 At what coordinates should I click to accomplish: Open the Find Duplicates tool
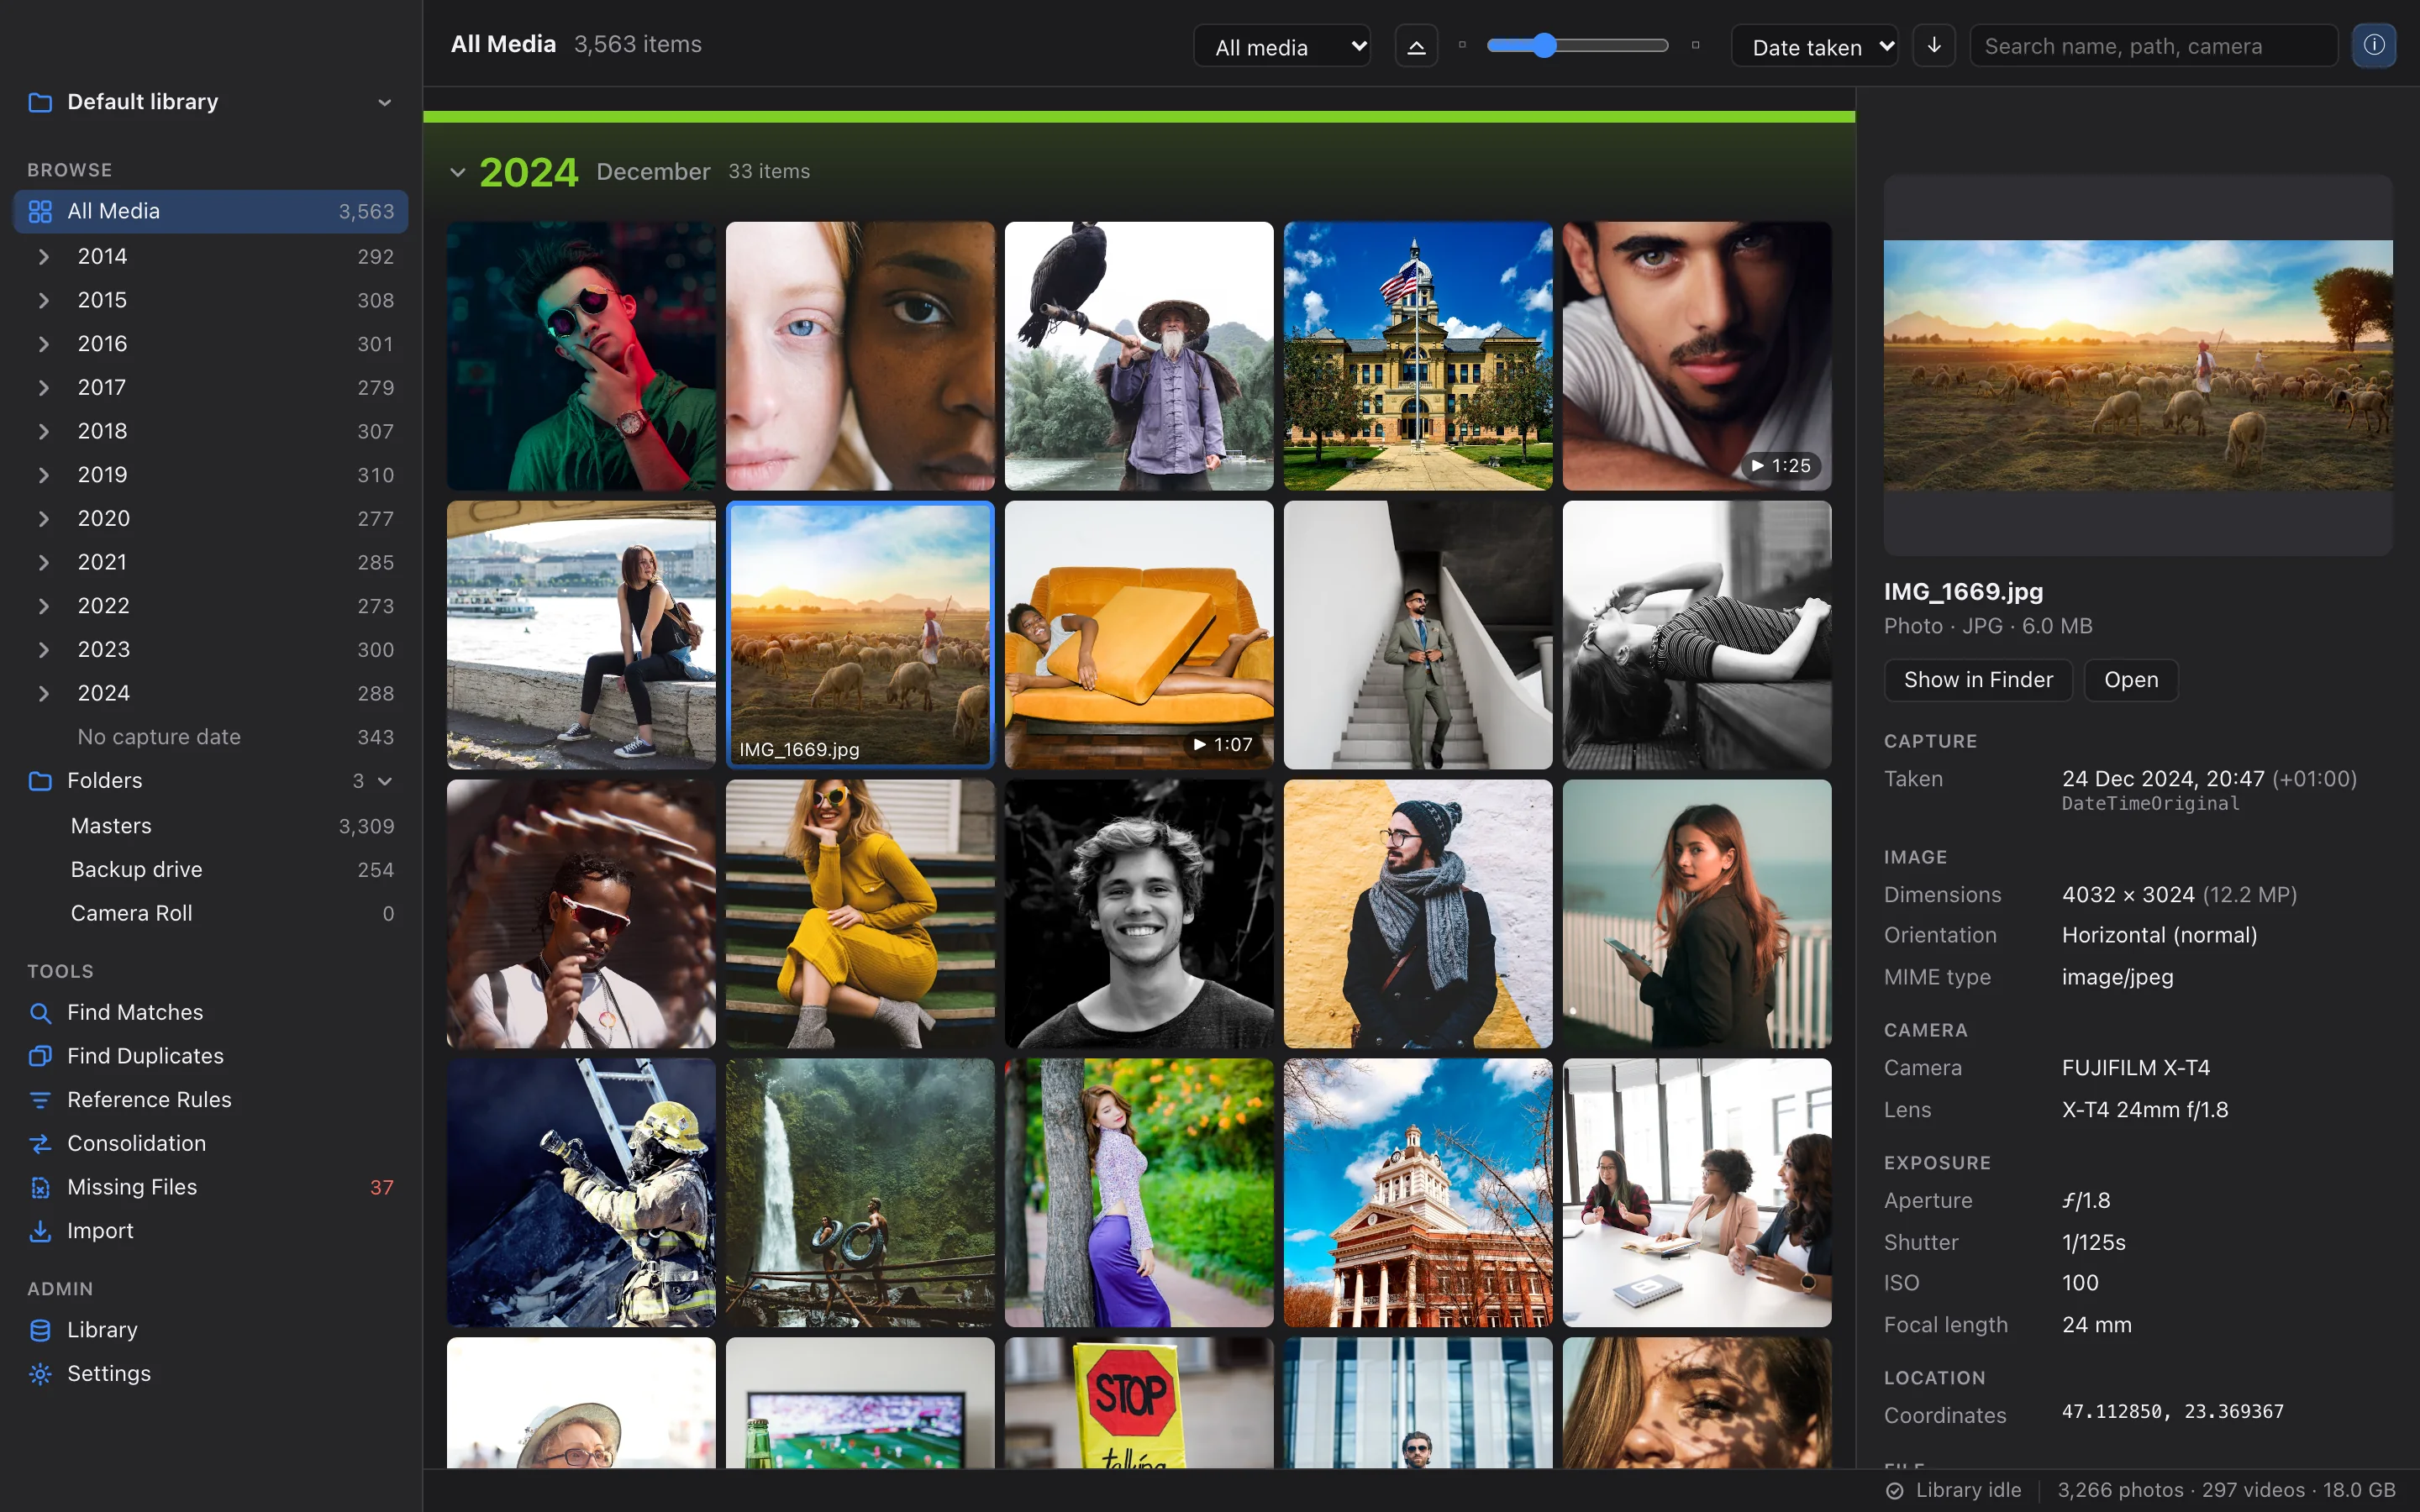(x=211, y=1056)
